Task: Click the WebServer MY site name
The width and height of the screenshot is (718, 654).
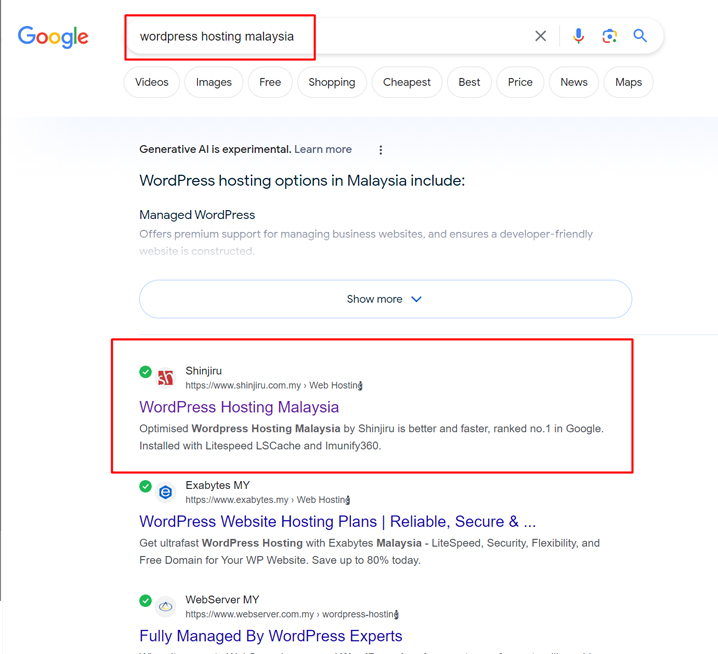Action: pos(222,600)
